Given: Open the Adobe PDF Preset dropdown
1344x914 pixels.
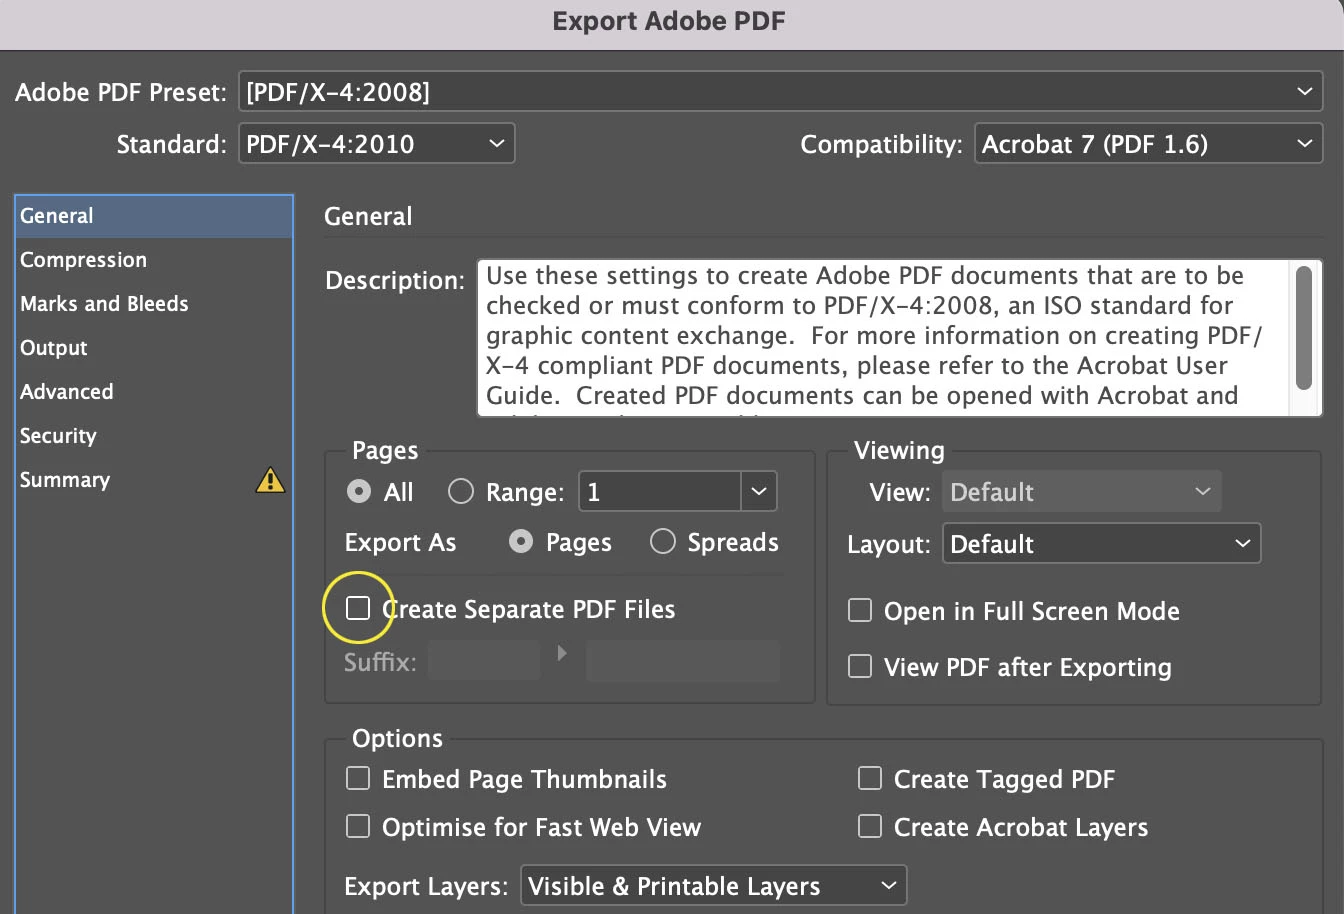Looking at the screenshot, I should (781, 92).
